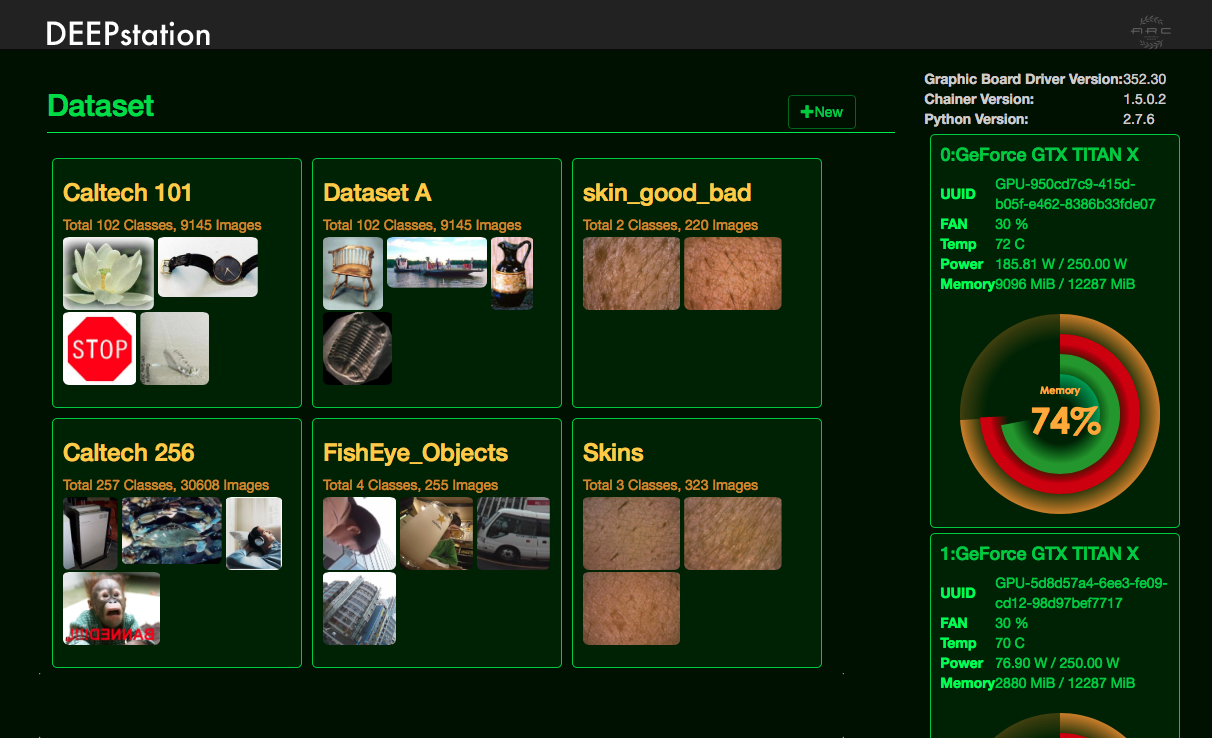Click the 74% memory gauge on GPU 0

coord(1060,415)
